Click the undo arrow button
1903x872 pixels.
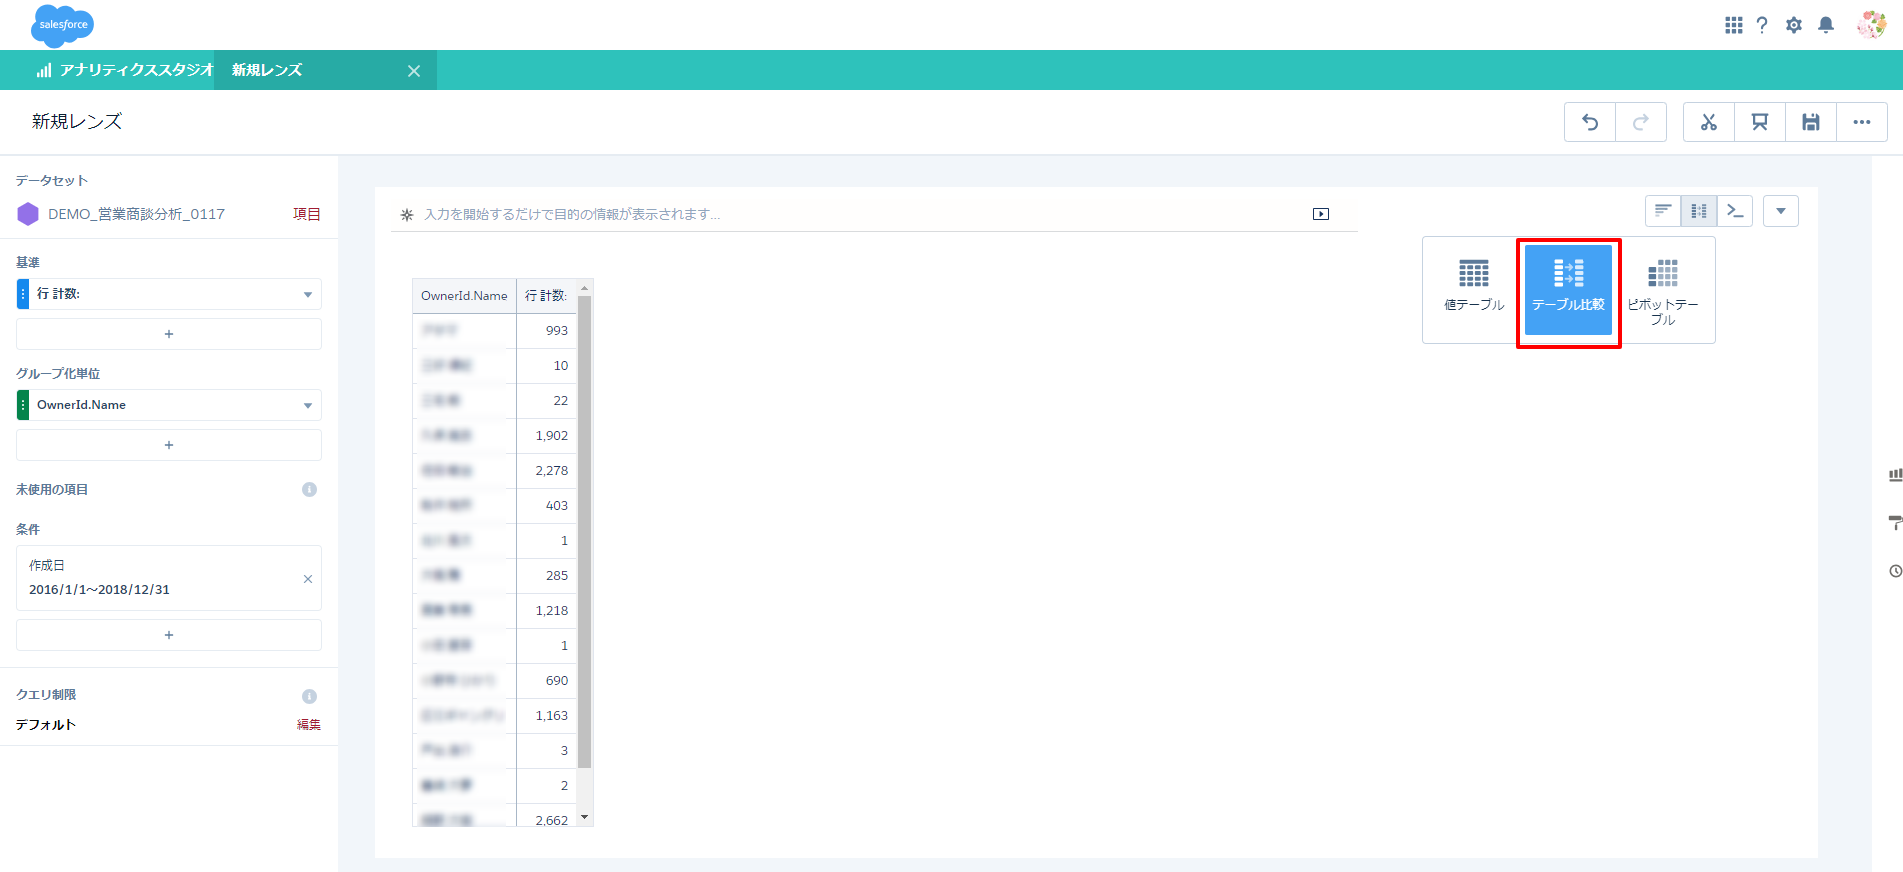coord(1590,122)
